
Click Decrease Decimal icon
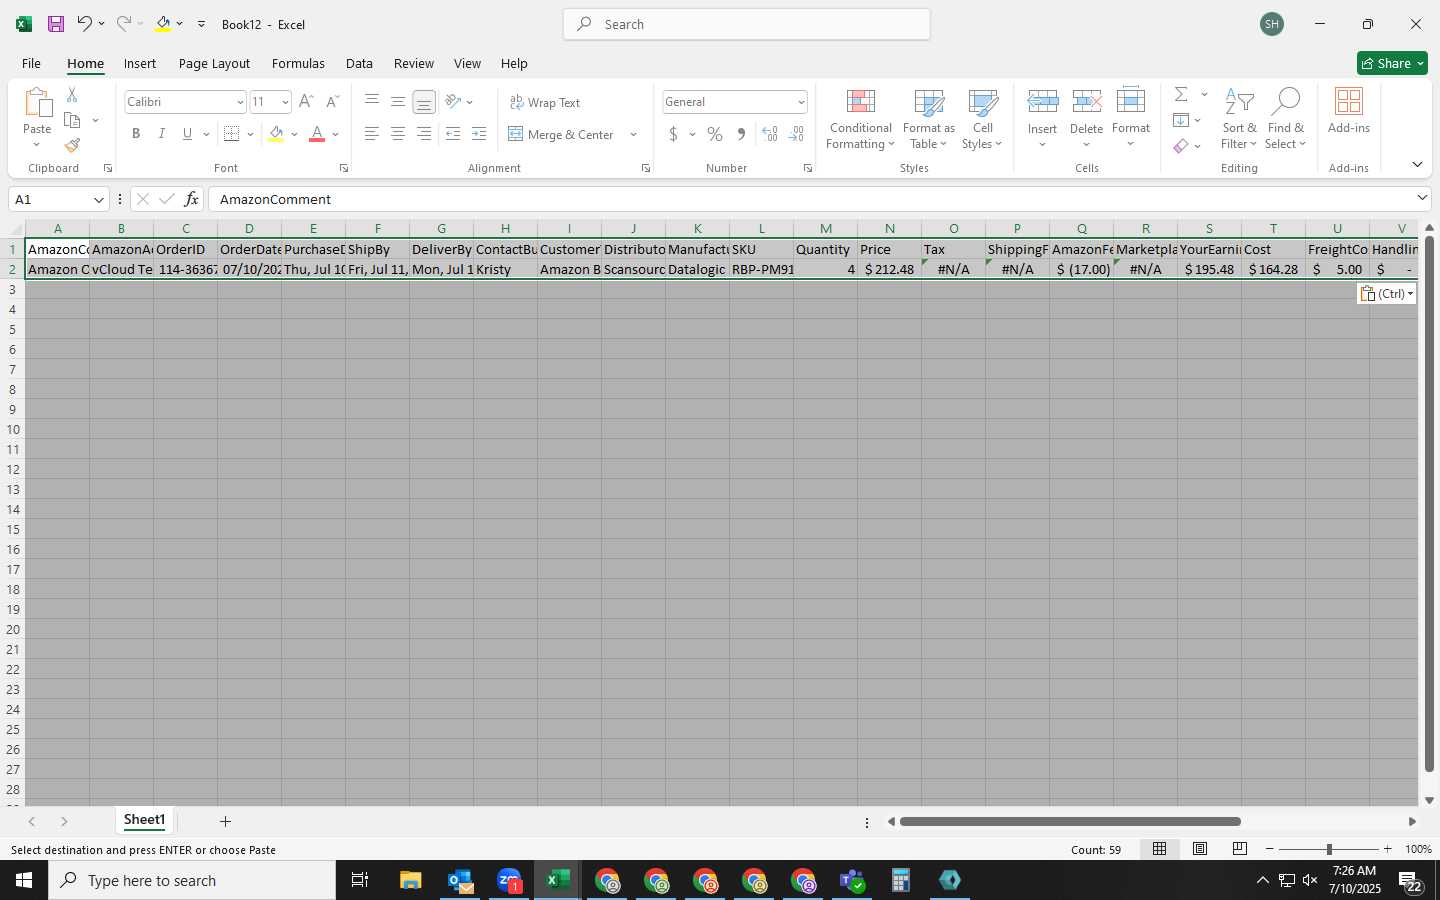coord(796,134)
